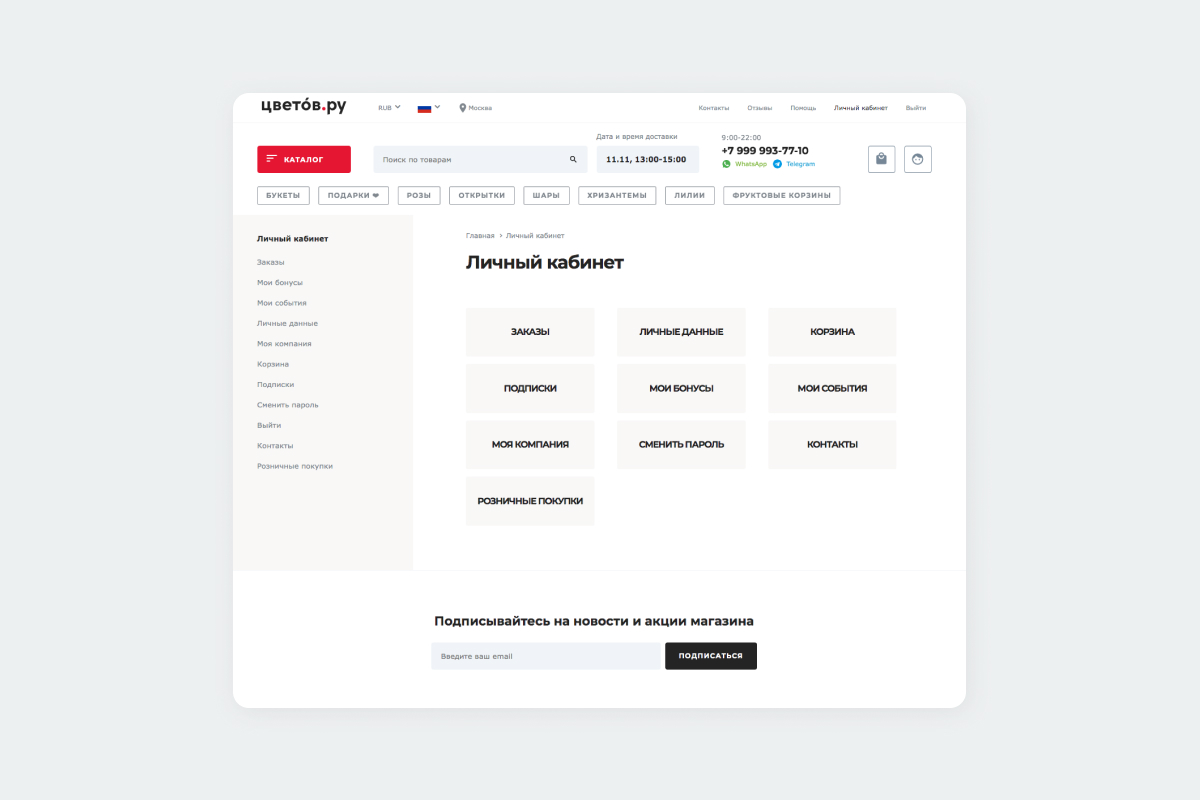The width and height of the screenshot is (1200, 800).
Task: Open the СМЕНИТЬ ПАРОЛЬ tile
Action: pyautogui.click(x=681, y=445)
